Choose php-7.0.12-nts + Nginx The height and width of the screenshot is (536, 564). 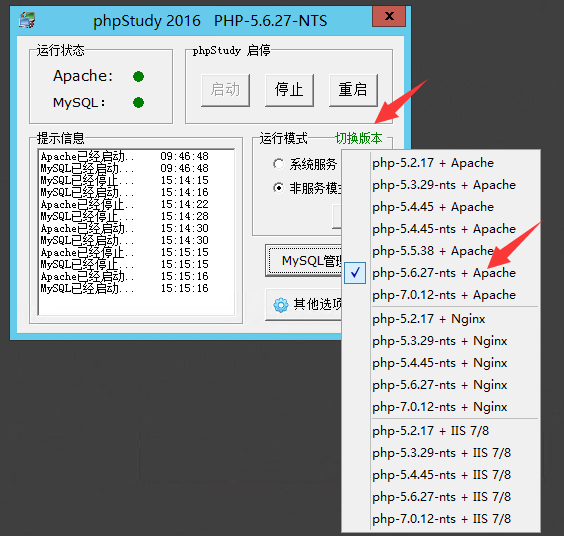pos(441,406)
